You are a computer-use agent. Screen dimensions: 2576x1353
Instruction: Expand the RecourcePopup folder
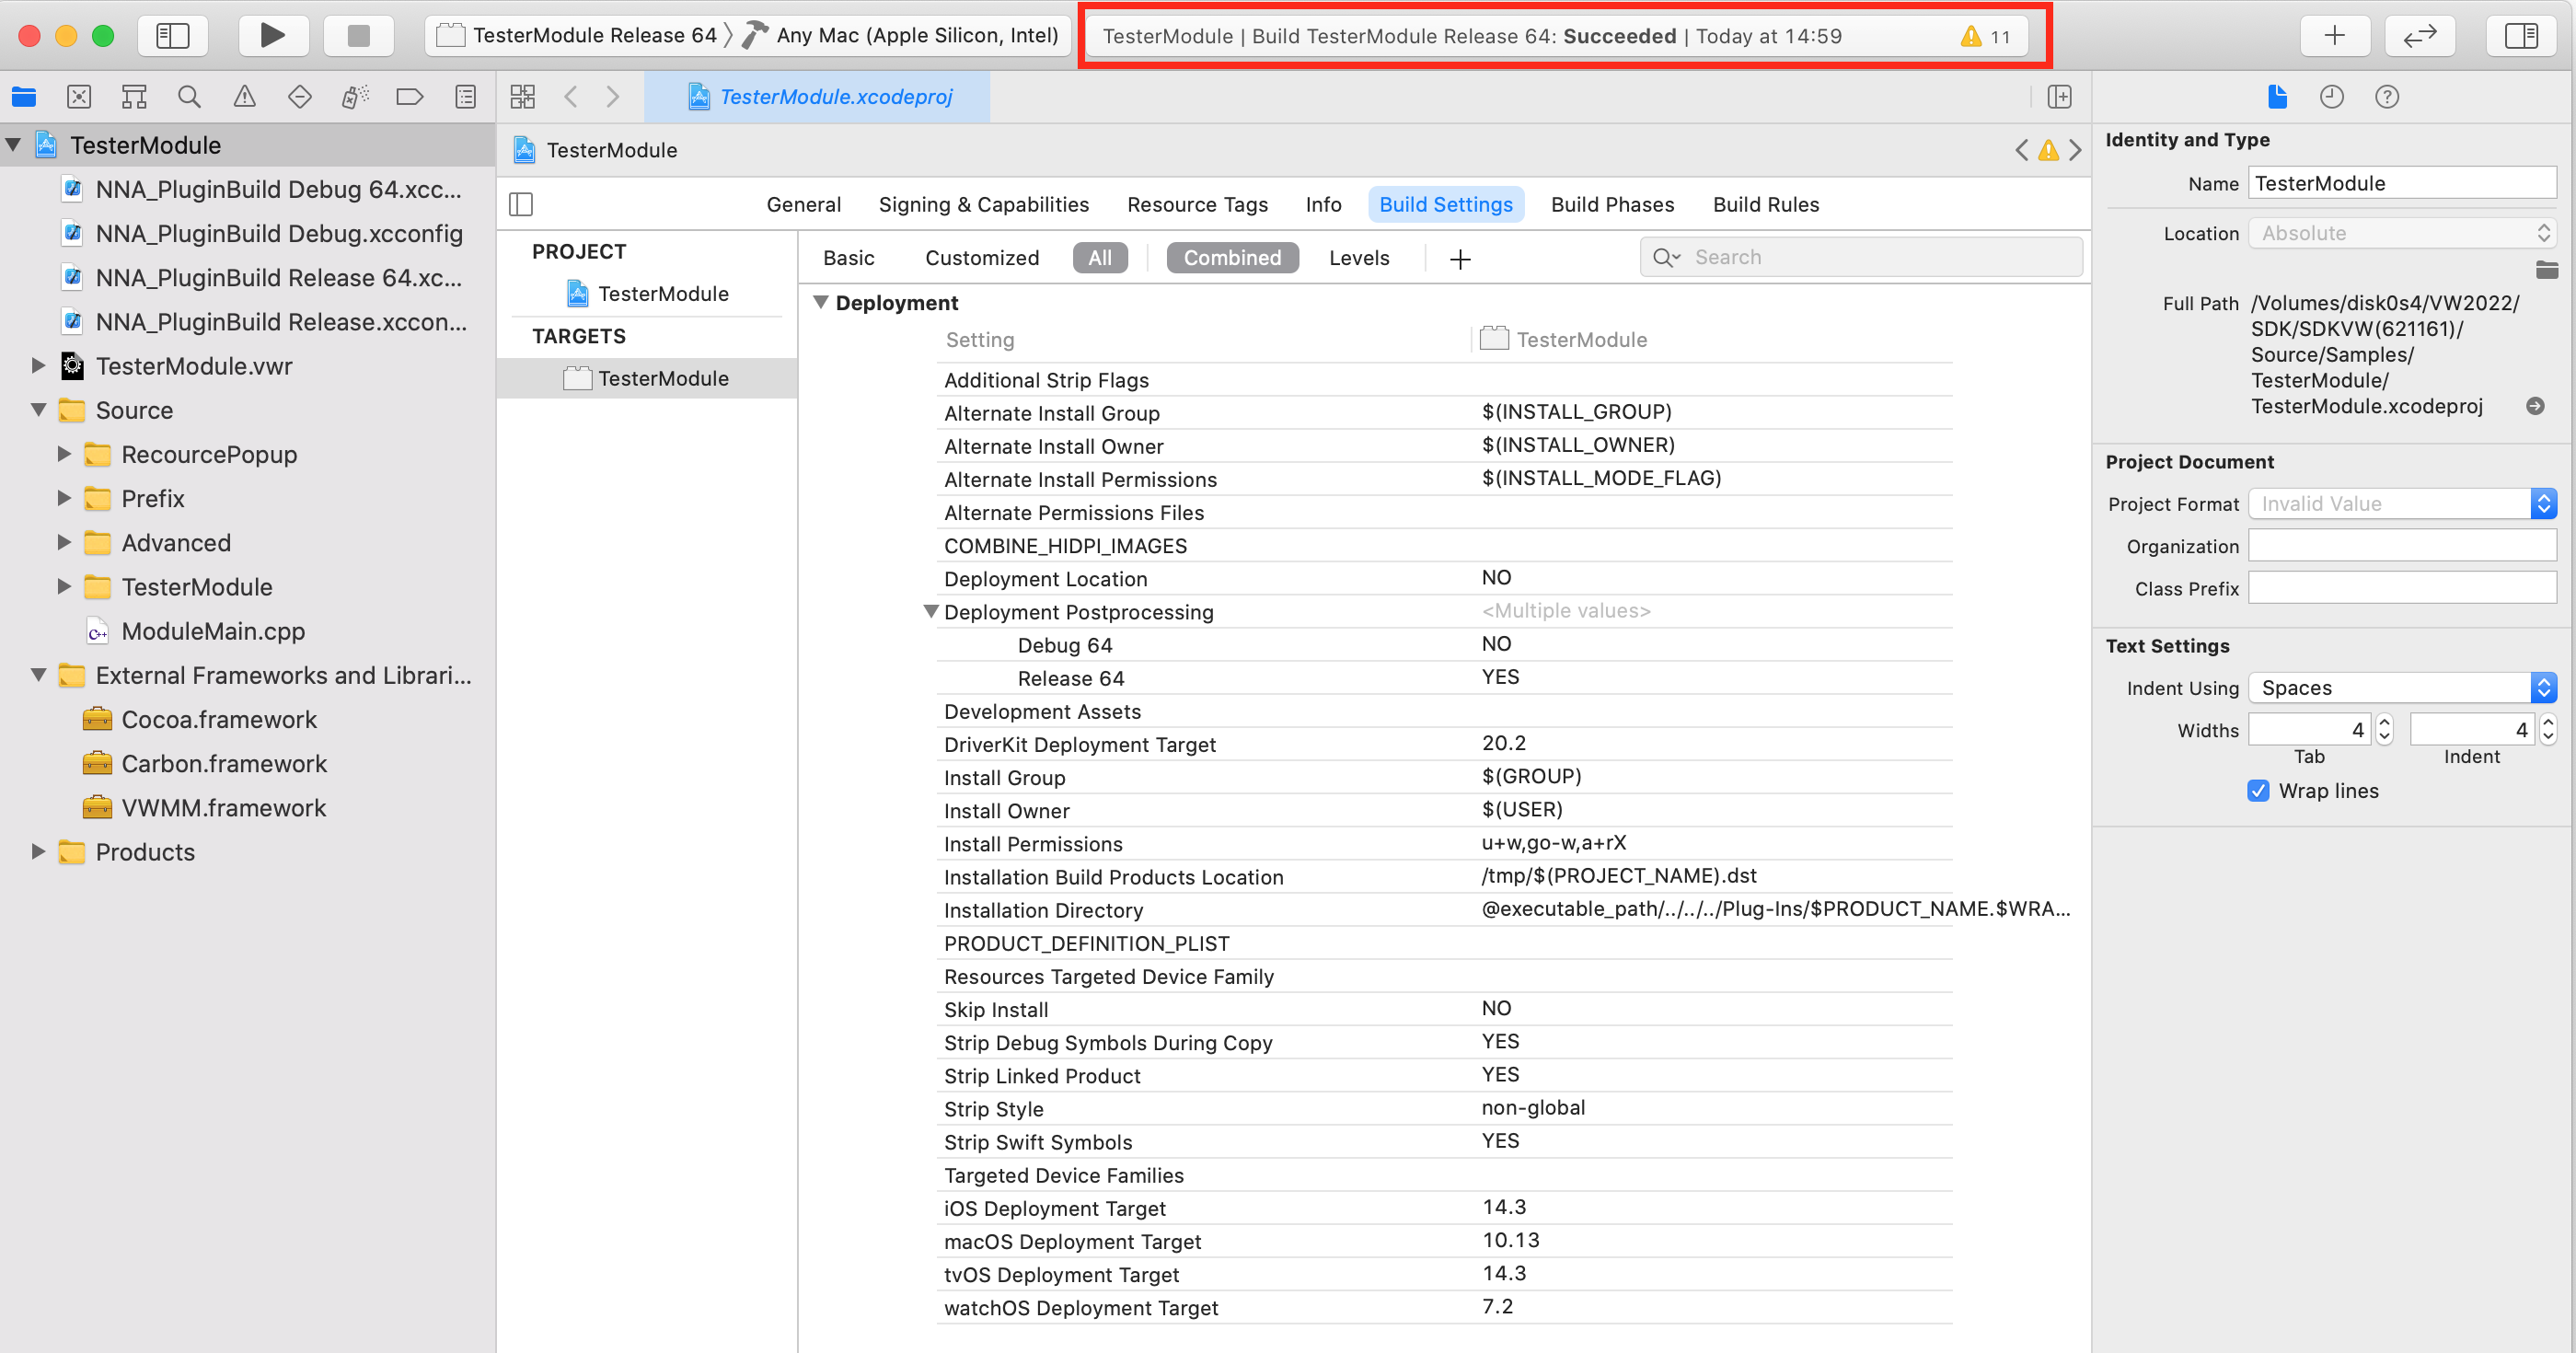tap(64, 454)
